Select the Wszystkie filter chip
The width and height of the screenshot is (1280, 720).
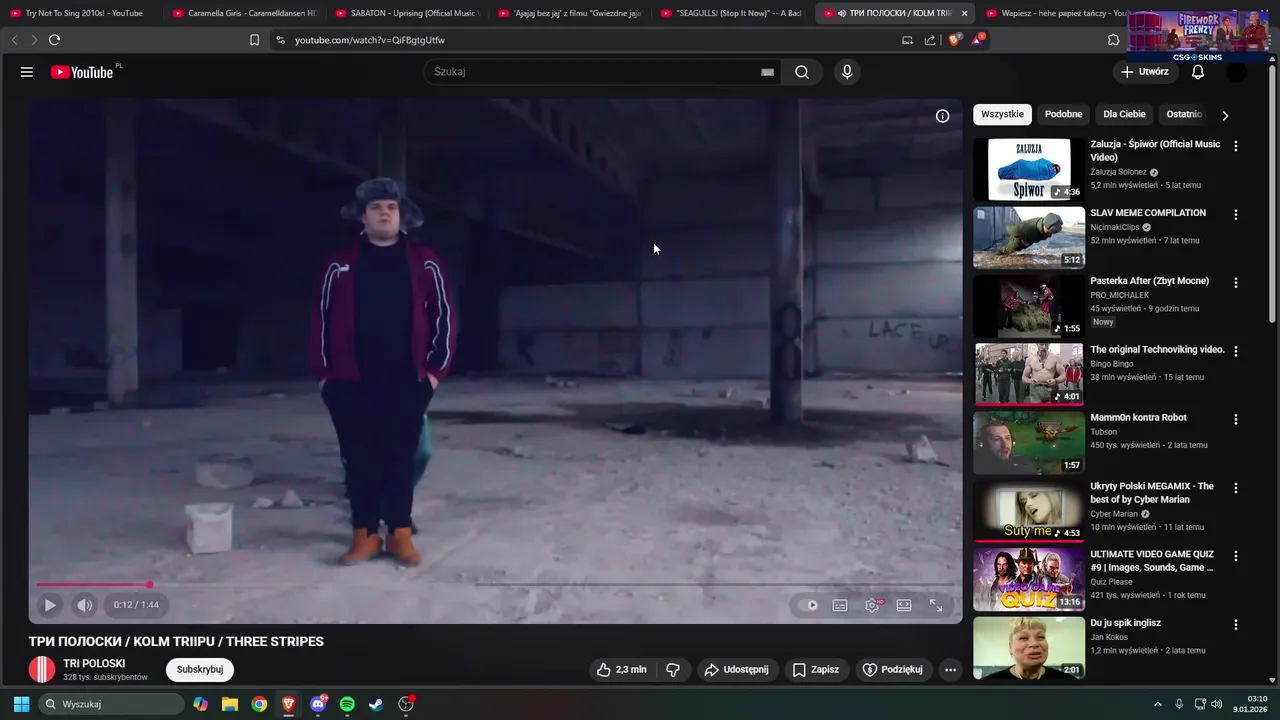[1002, 114]
